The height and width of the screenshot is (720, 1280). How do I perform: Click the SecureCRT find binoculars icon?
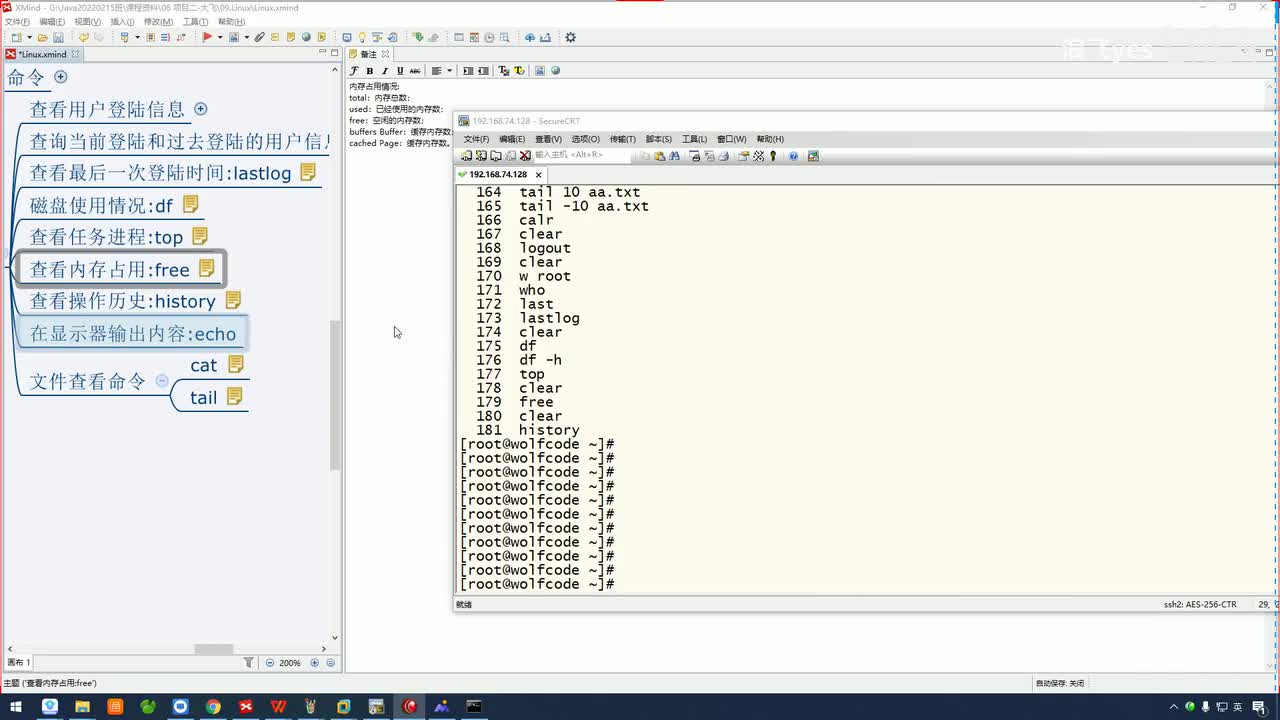(674, 156)
